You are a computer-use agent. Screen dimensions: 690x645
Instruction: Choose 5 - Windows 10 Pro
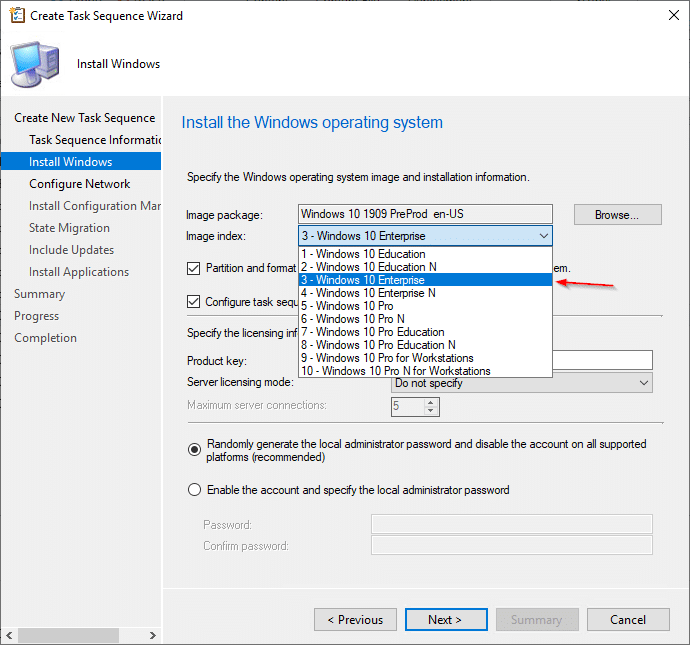point(425,306)
